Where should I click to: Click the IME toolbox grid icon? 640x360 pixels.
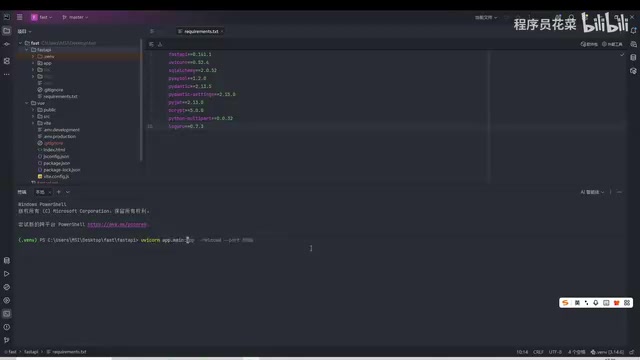click(x=627, y=302)
